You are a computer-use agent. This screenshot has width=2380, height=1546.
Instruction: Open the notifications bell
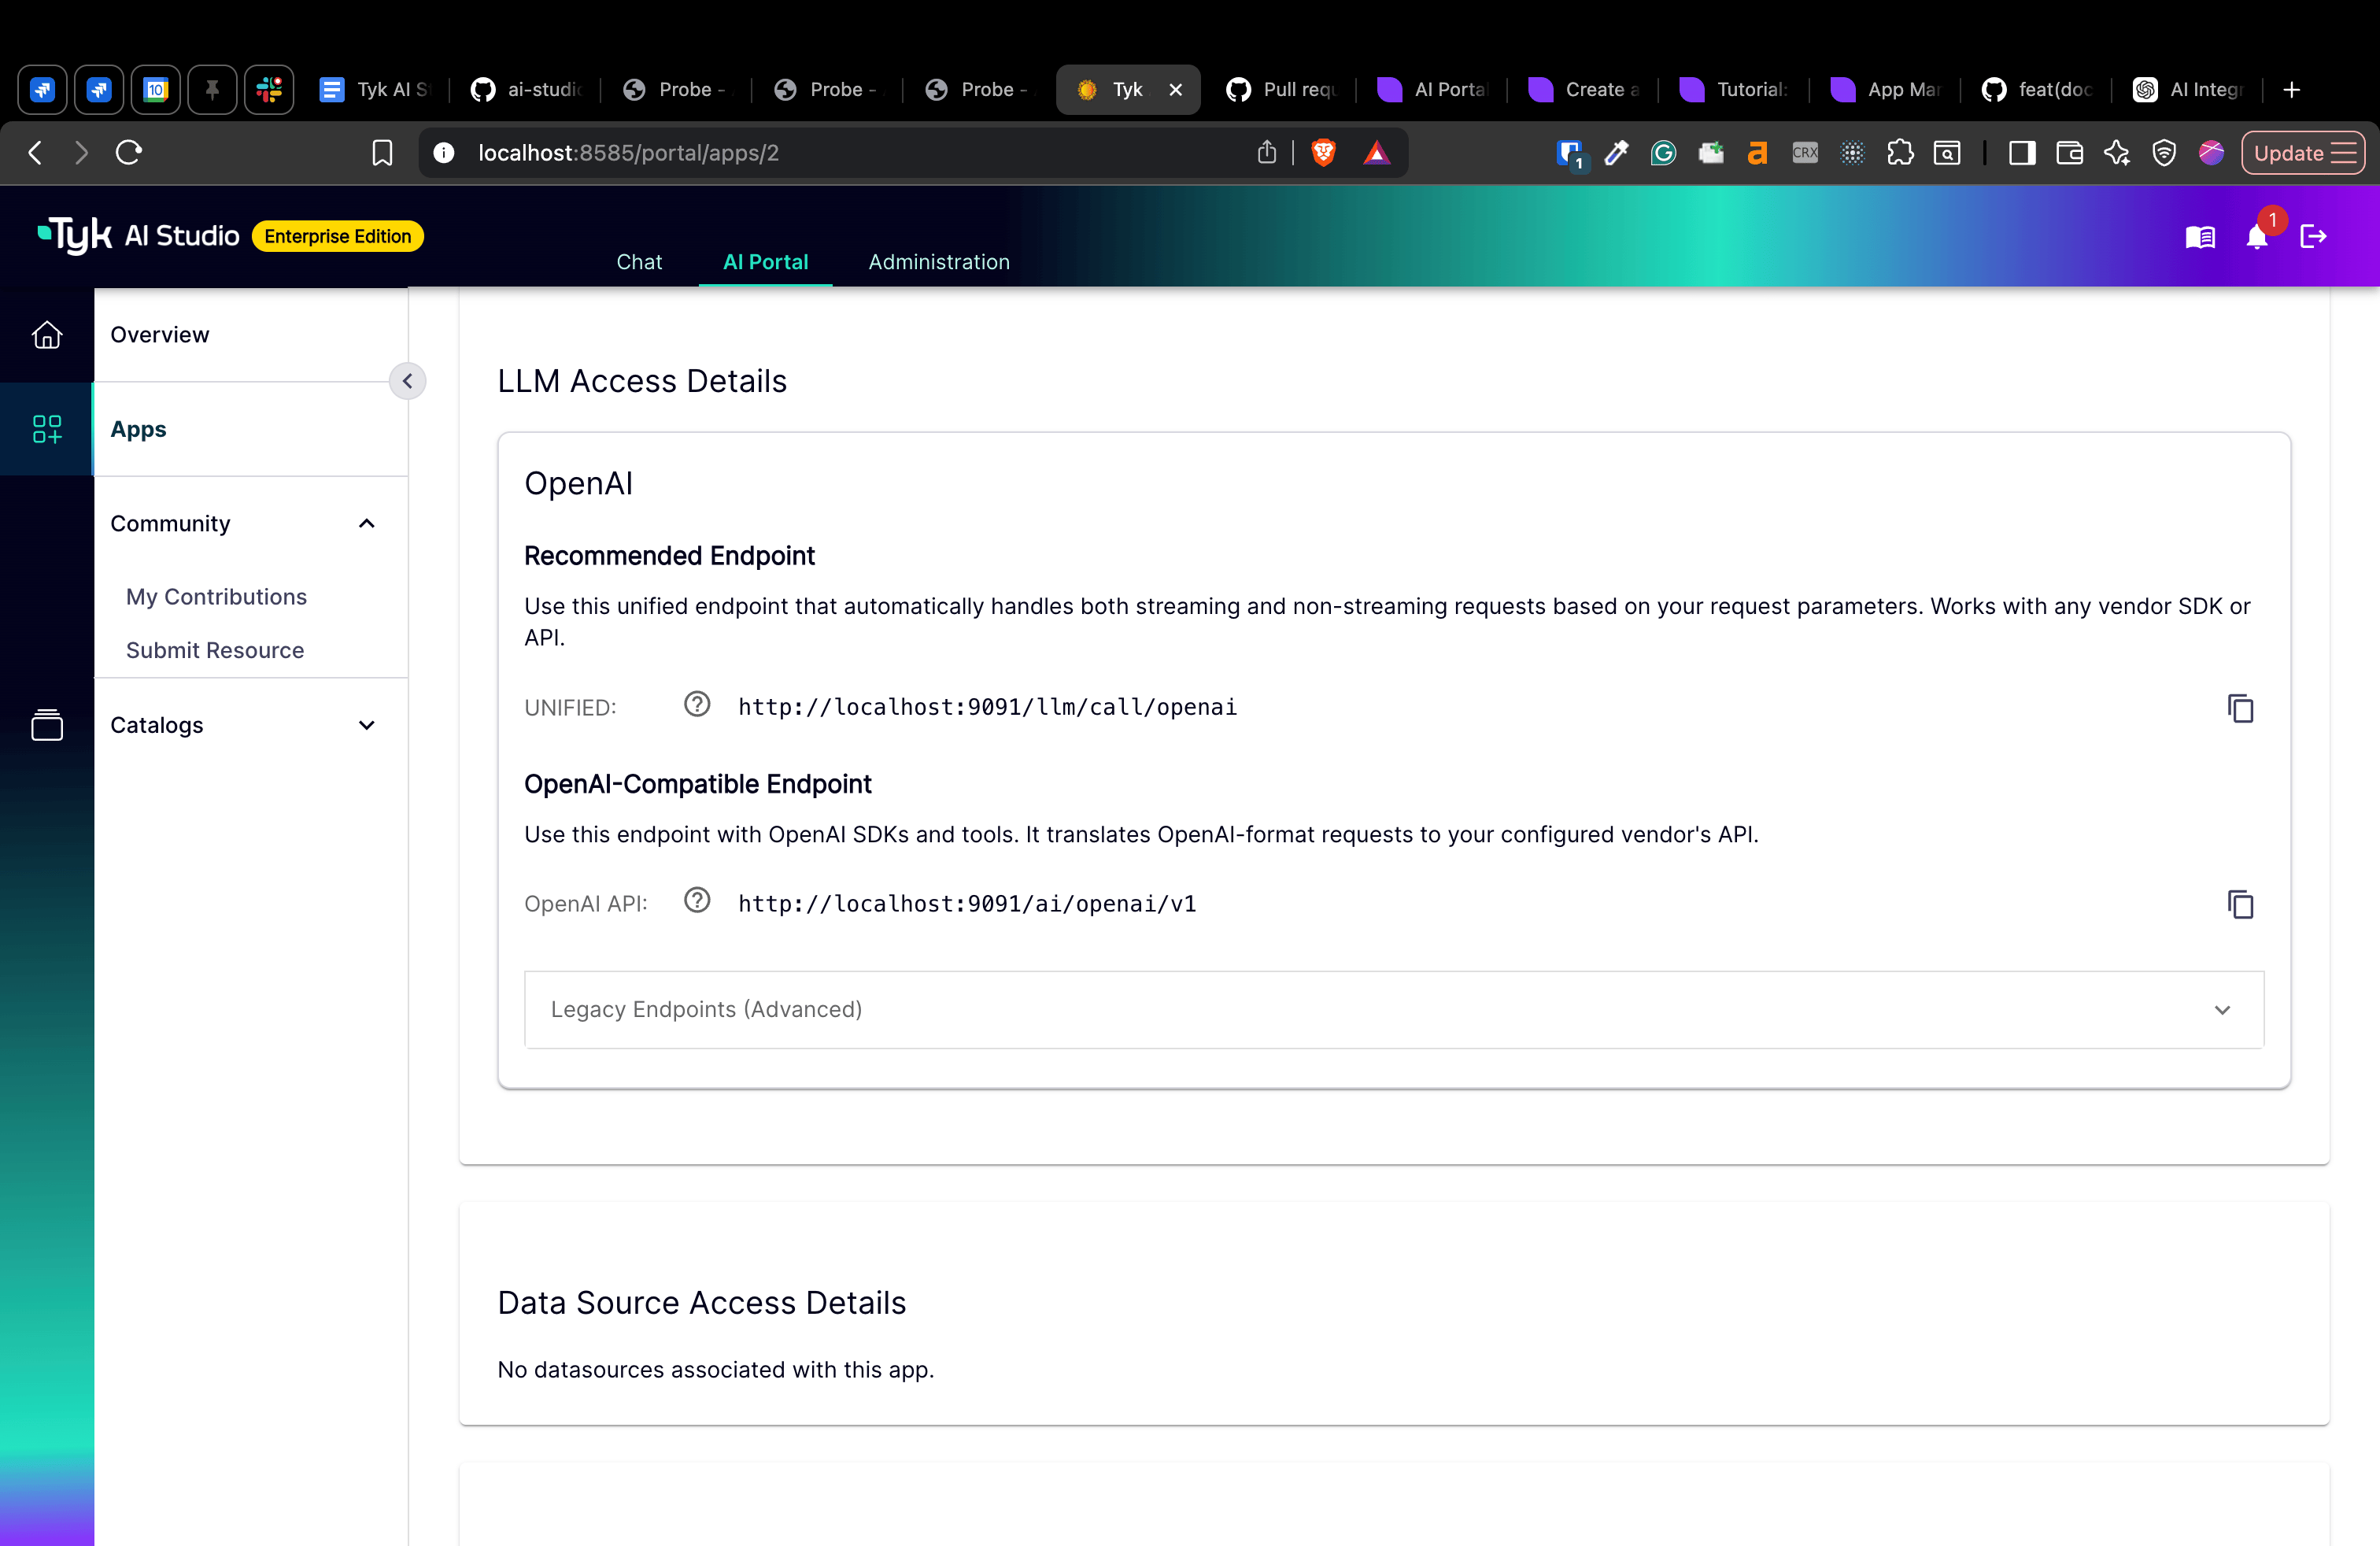[x=2257, y=237]
